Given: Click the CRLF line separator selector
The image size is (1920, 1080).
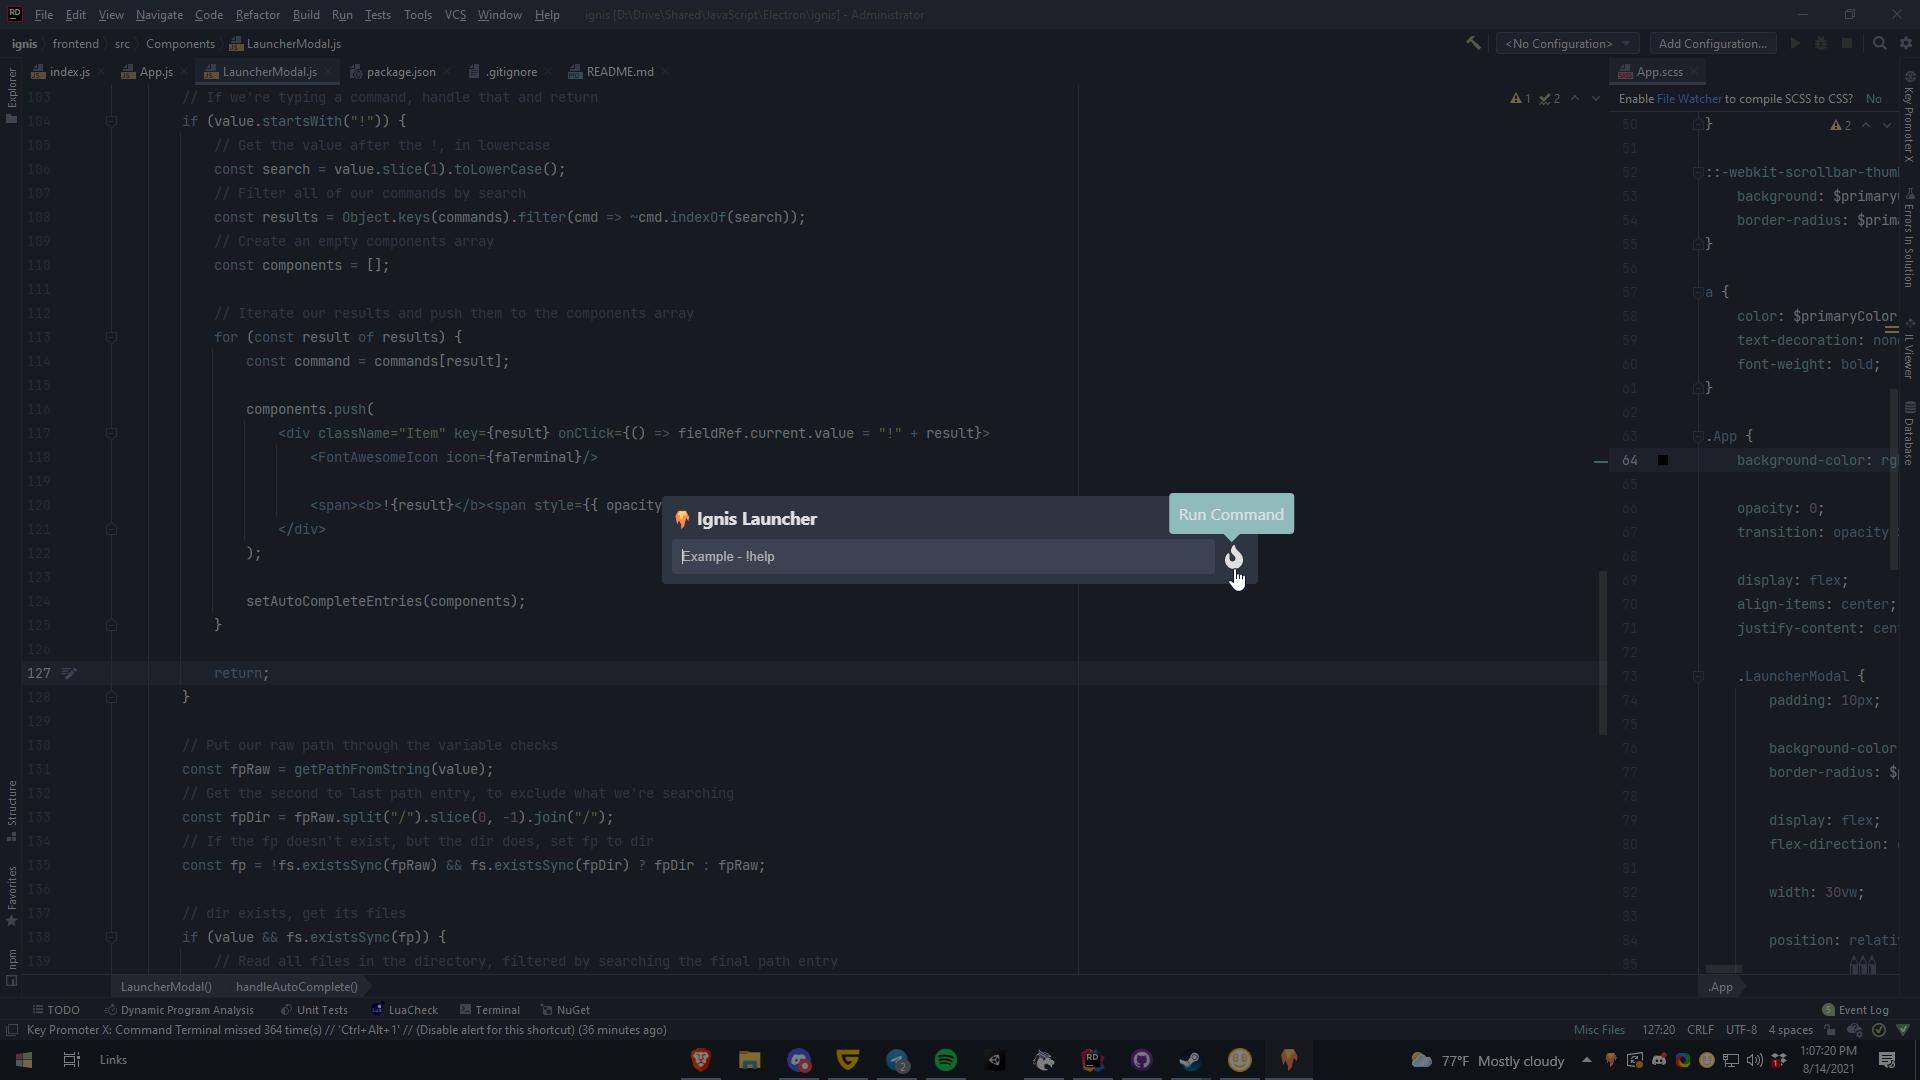Looking at the screenshot, I should pyautogui.click(x=1700, y=1030).
